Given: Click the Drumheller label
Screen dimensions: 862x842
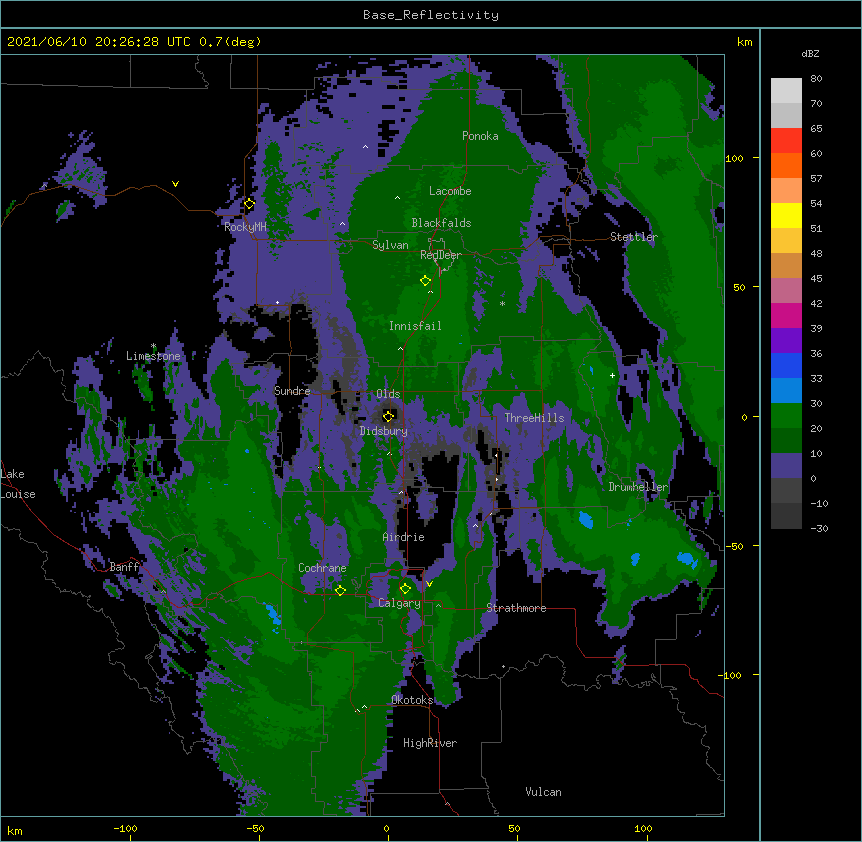Looking at the screenshot, I should 638,487.
